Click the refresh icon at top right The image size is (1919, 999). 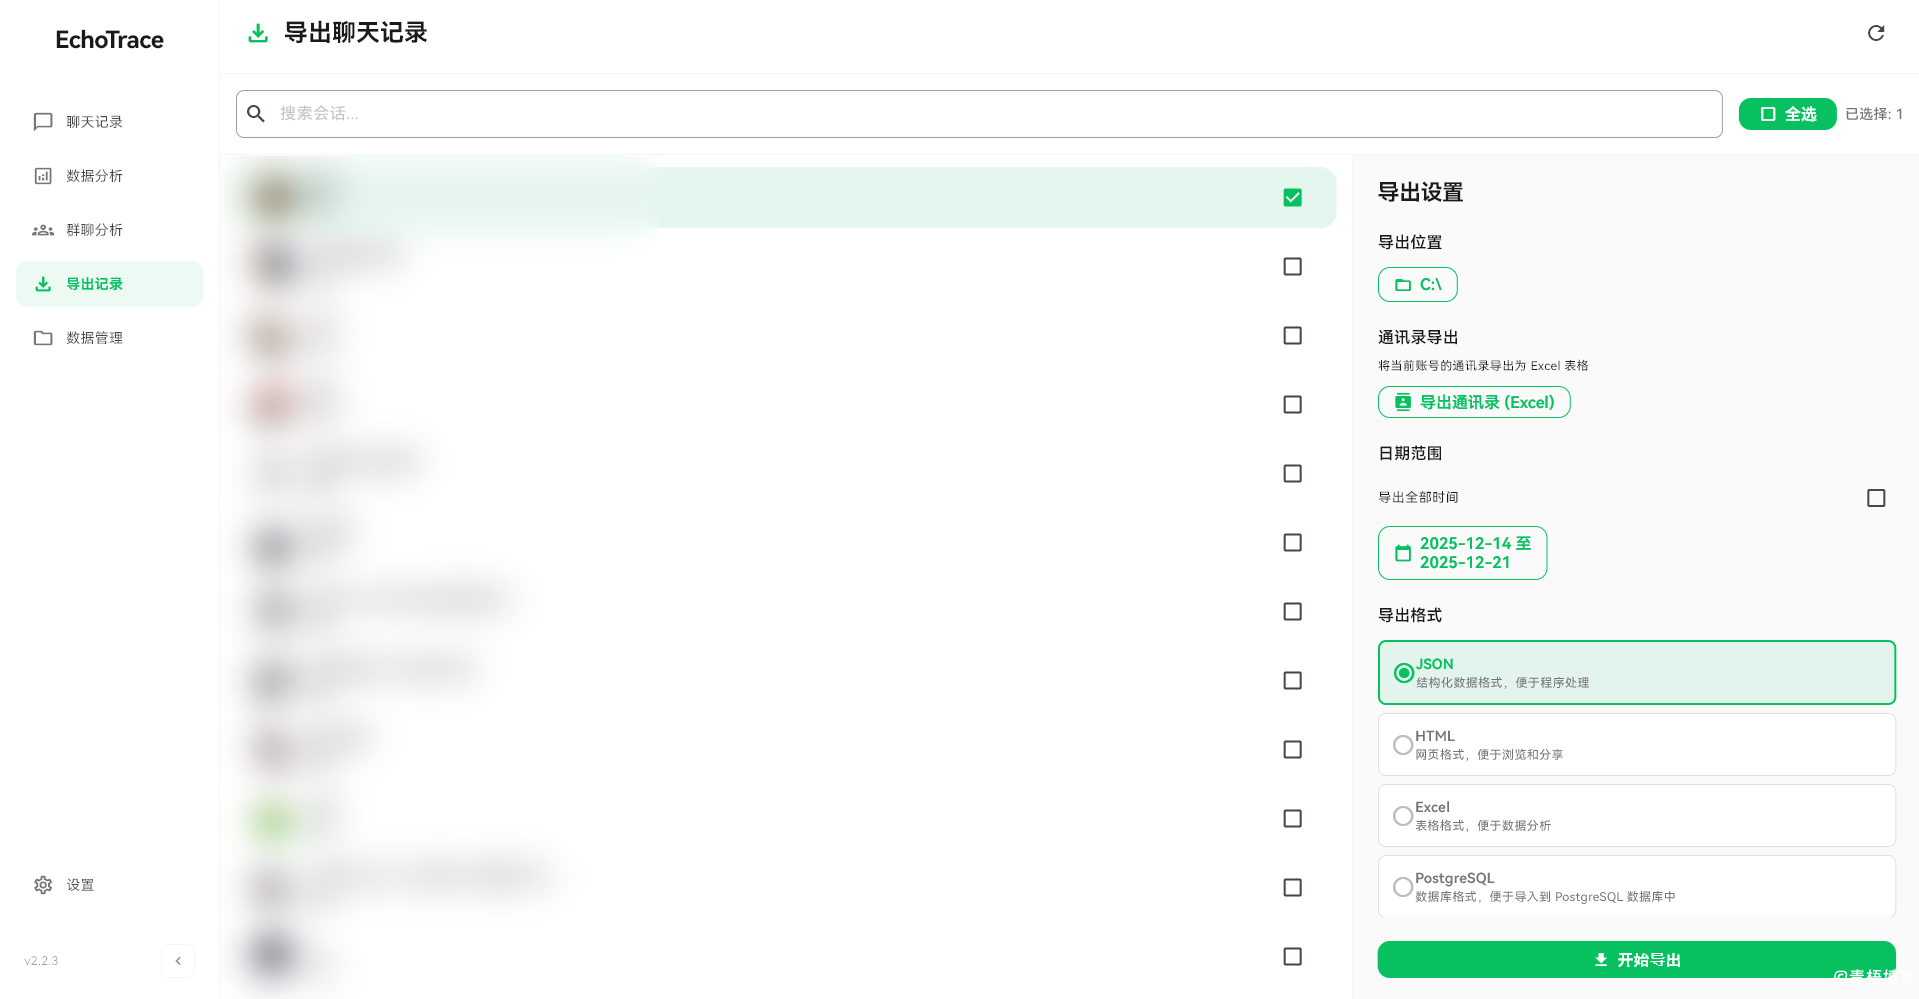click(1876, 33)
